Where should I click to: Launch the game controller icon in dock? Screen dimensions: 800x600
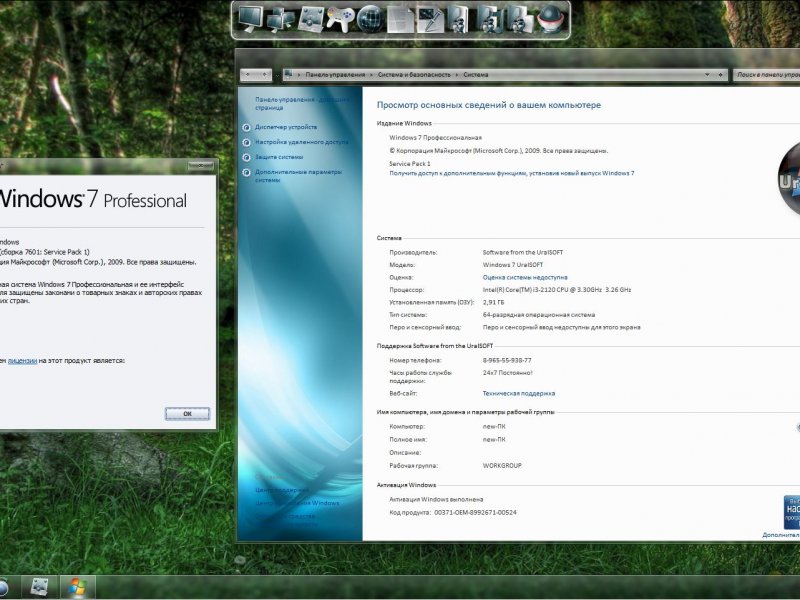(340, 20)
